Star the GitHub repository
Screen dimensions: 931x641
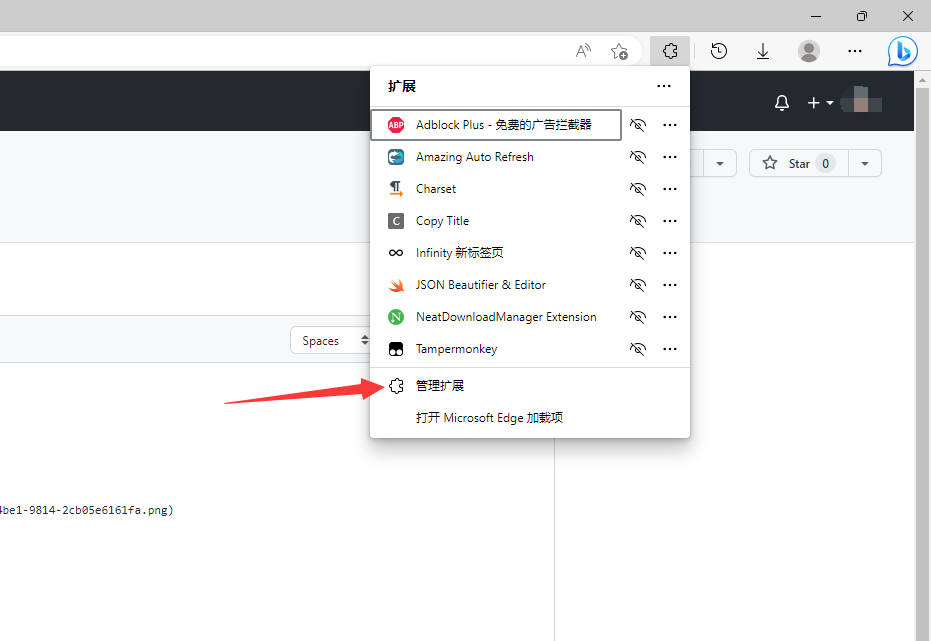[799, 163]
